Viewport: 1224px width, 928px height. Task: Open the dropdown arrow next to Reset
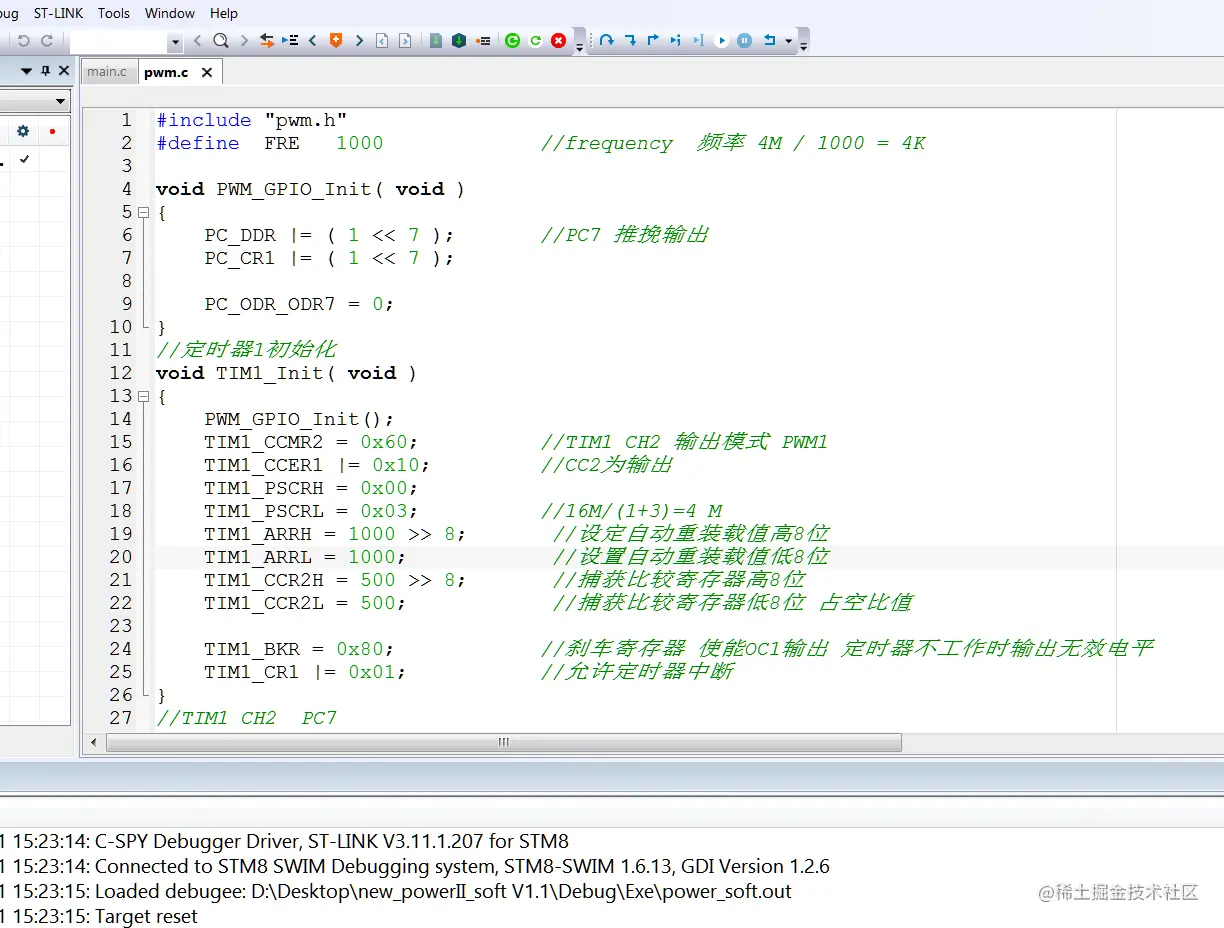[x=789, y=42]
